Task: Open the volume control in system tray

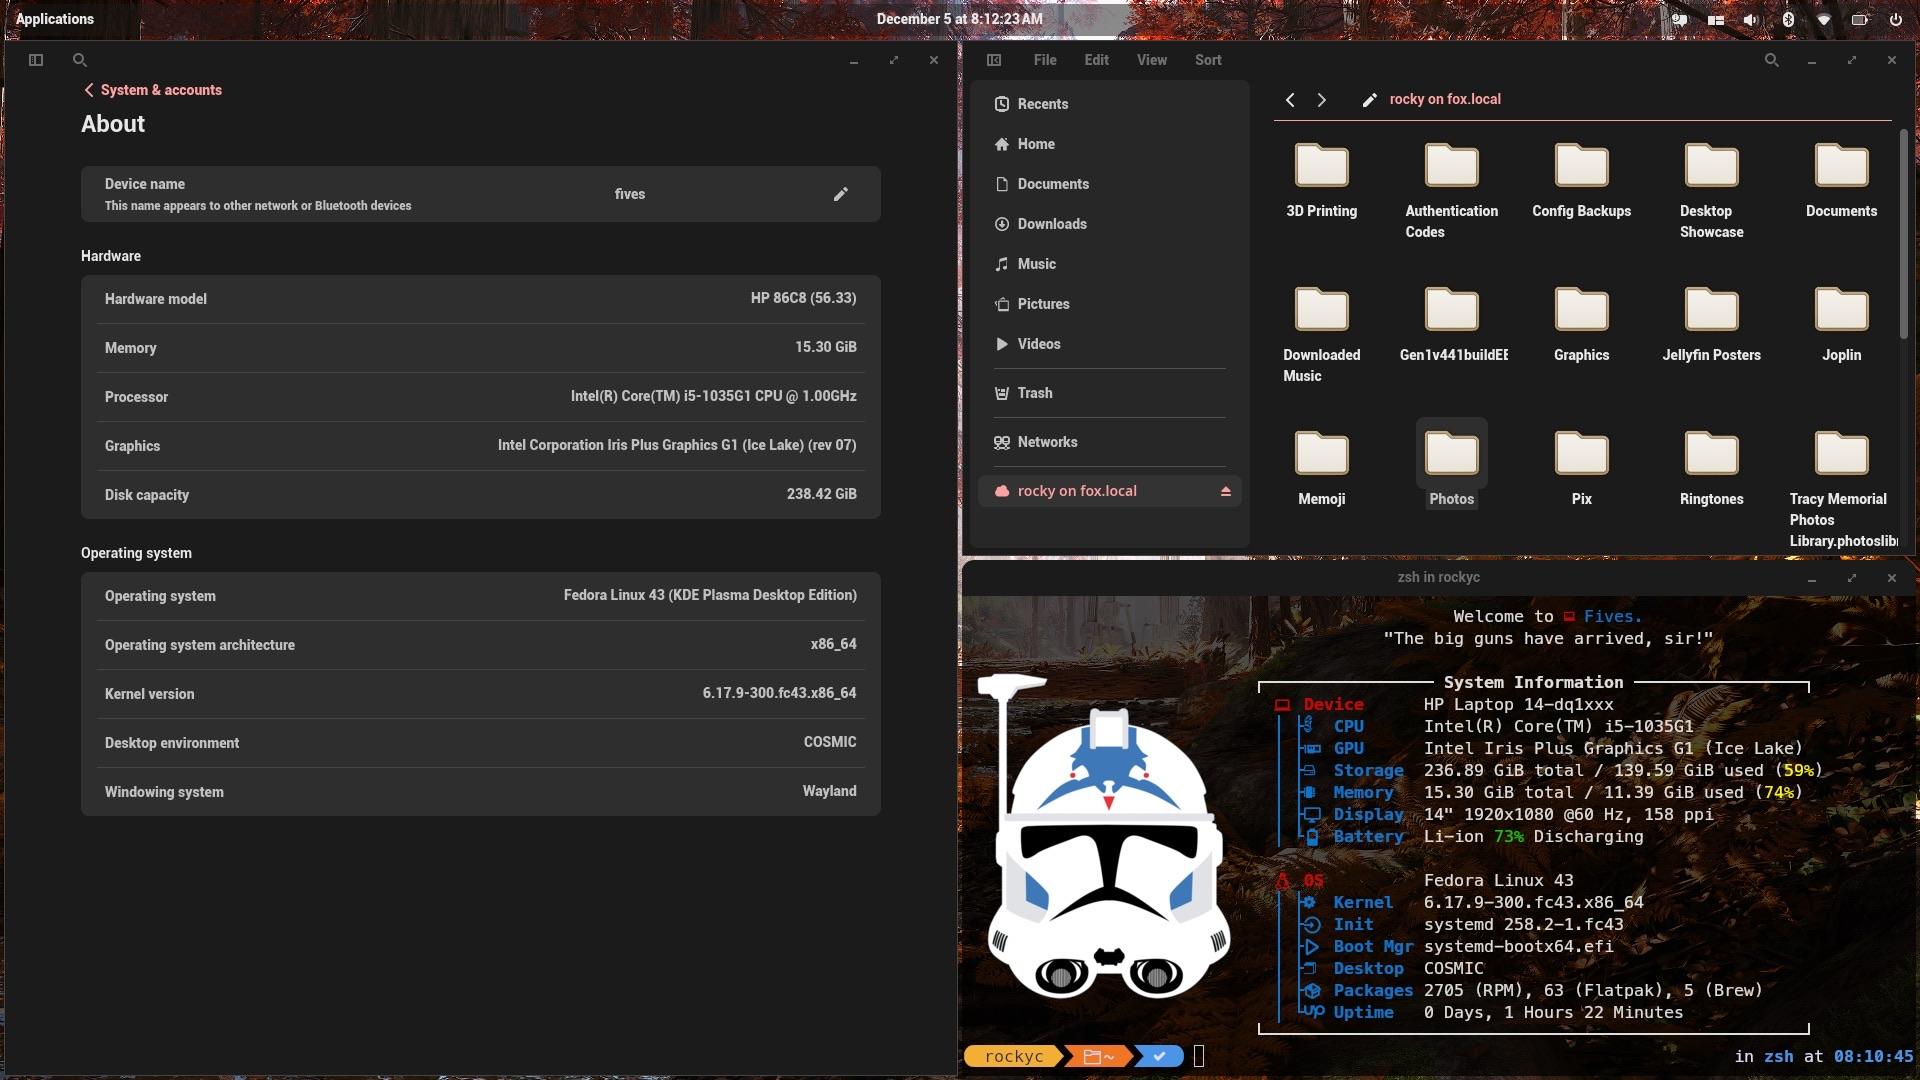Action: 1751,19
